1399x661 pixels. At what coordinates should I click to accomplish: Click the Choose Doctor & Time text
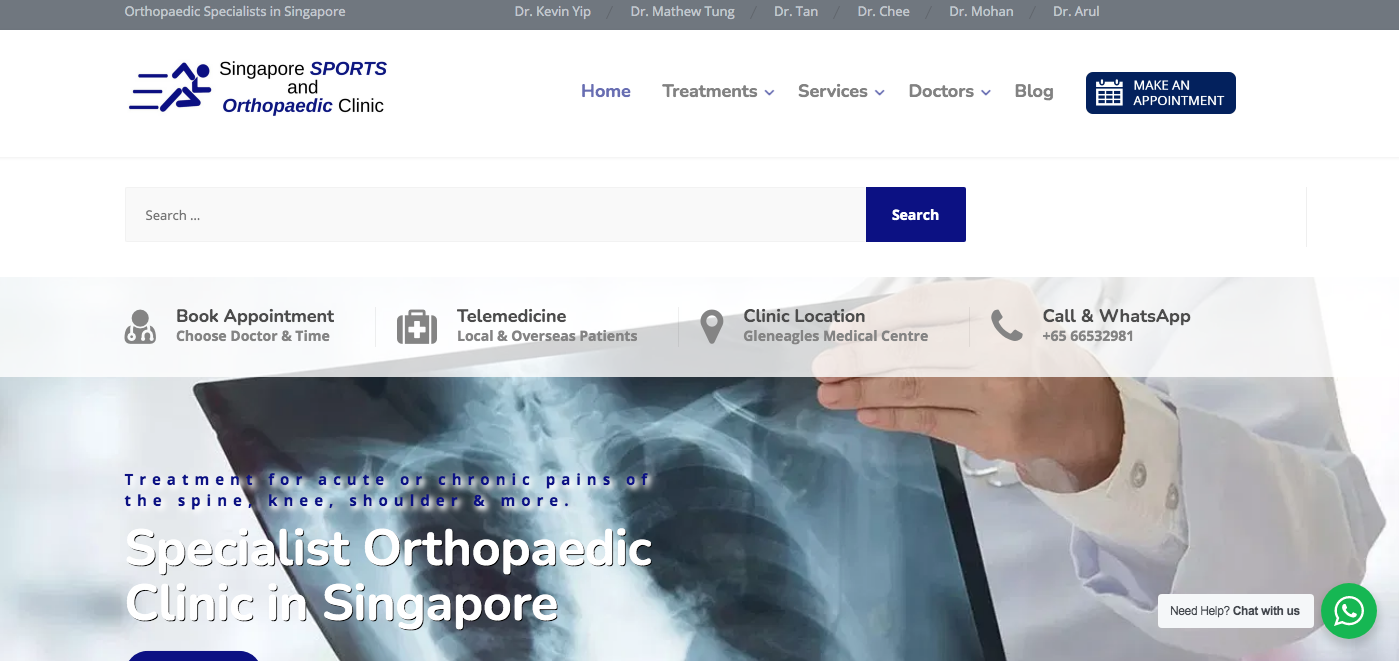(253, 336)
